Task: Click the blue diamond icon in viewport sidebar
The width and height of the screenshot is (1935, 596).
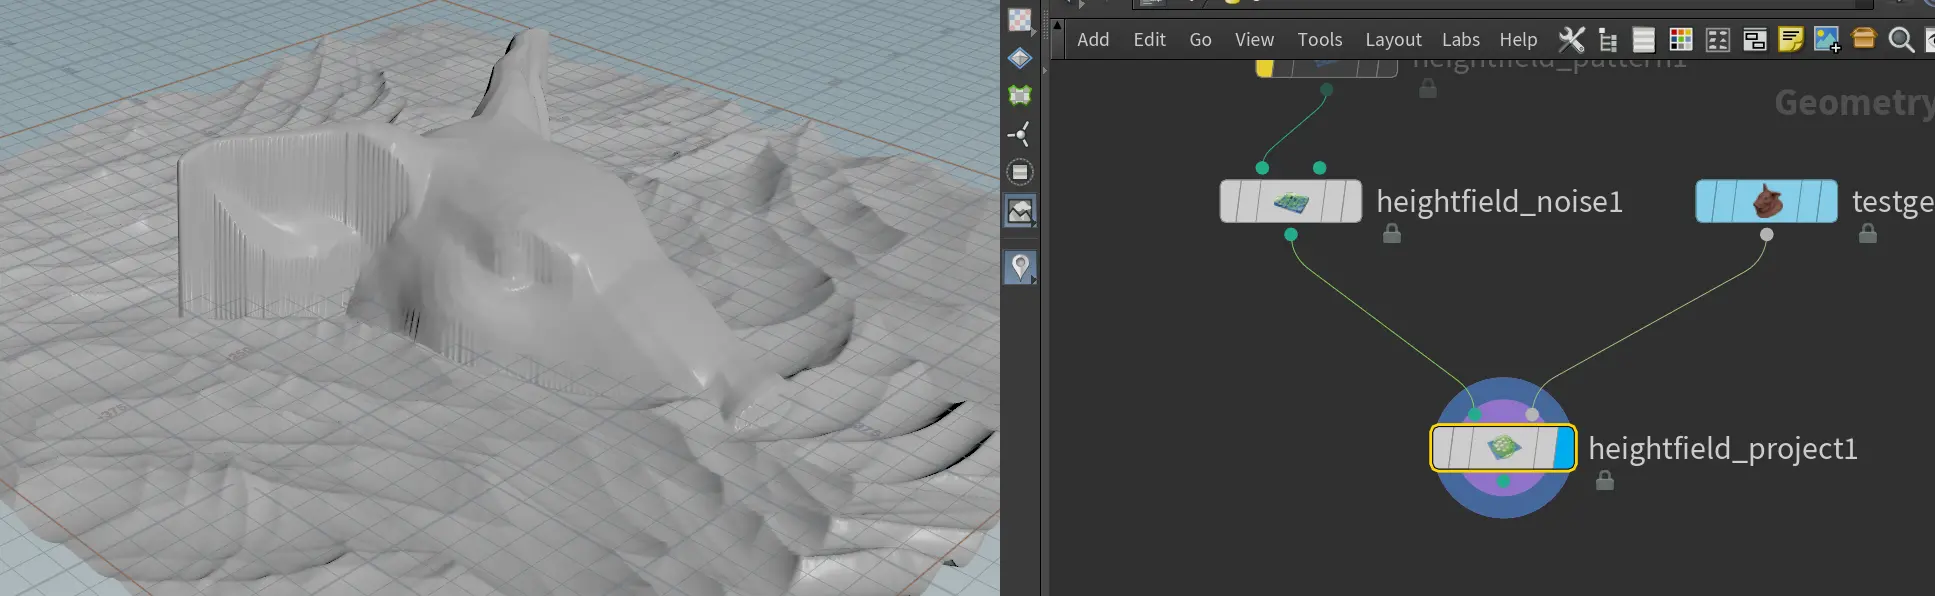Action: tap(1019, 58)
